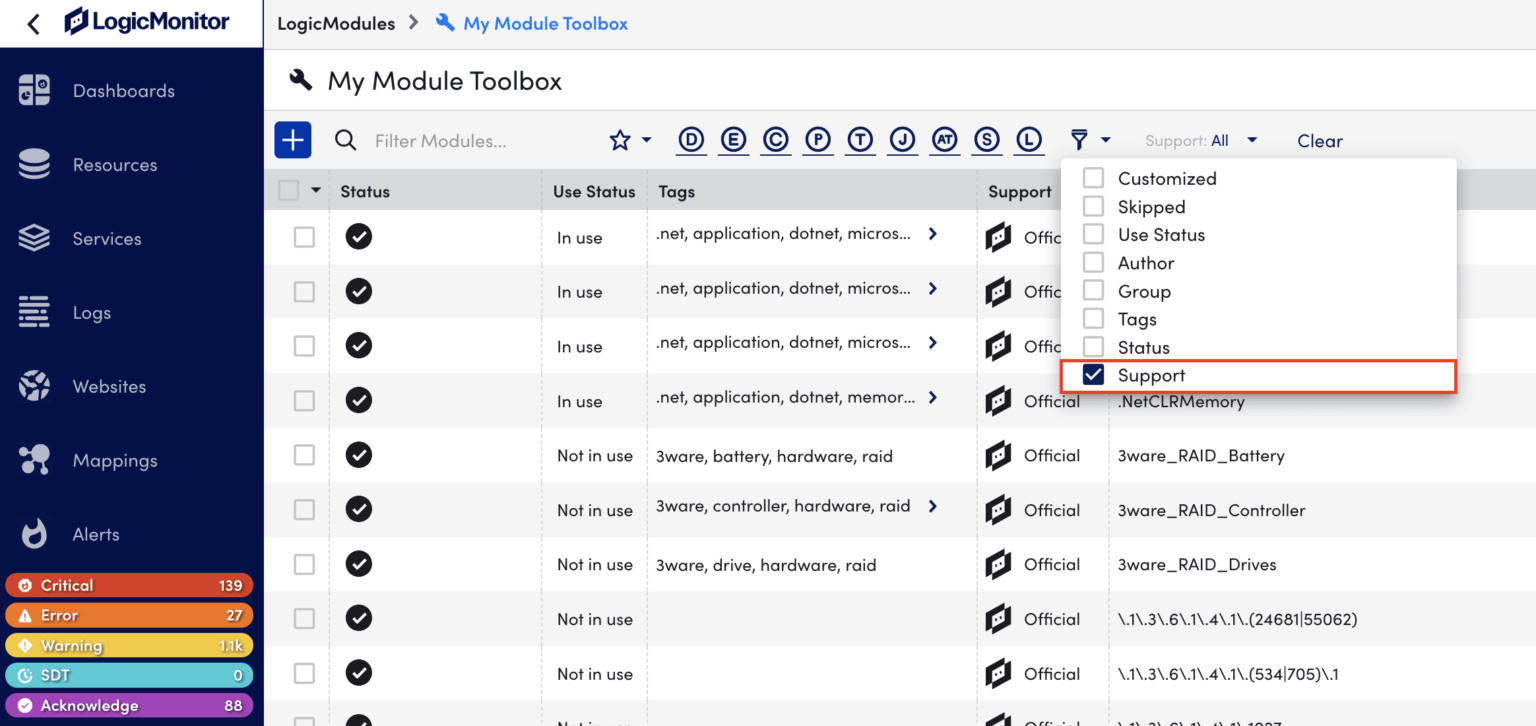Viewport: 1536px width, 726px height.
Task: Uncheck the Support filter checkbox
Action: pyautogui.click(x=1094, y=375)
